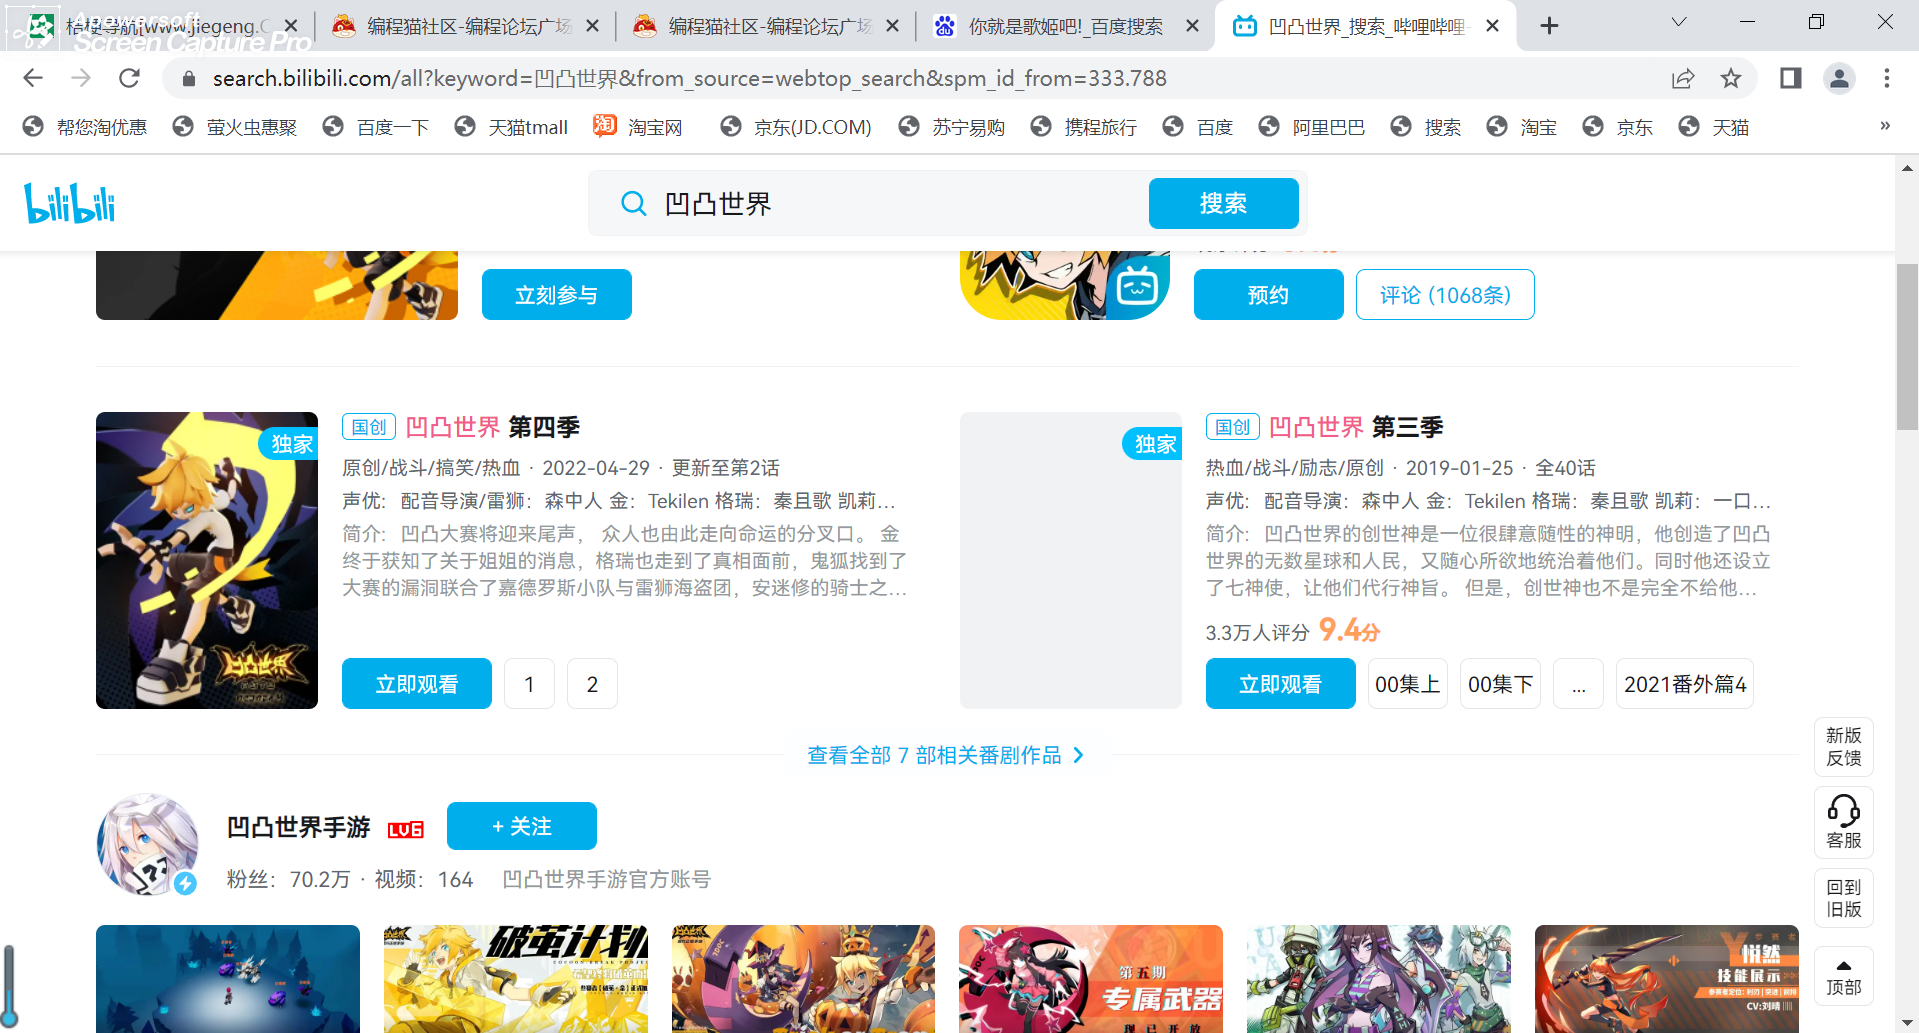Switch to the first 编程猫社区 tab

pos(465,26)
